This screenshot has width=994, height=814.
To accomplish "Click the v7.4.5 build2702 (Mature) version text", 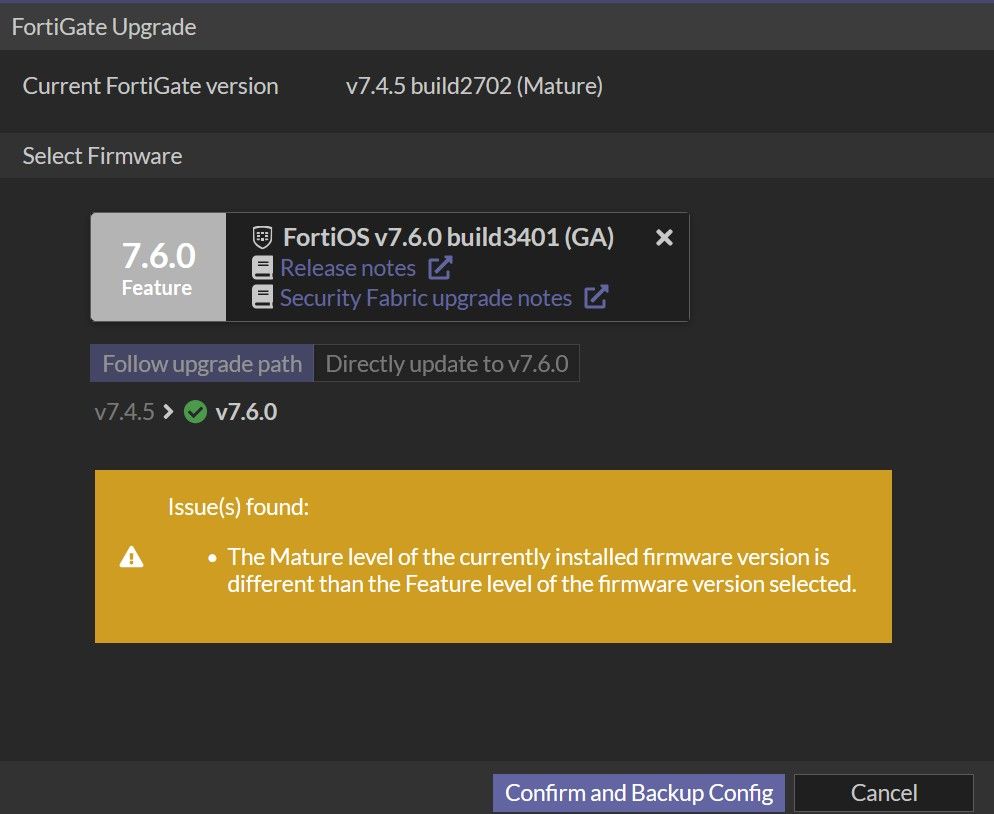I will pyautogui.click(x=474, y=86).
